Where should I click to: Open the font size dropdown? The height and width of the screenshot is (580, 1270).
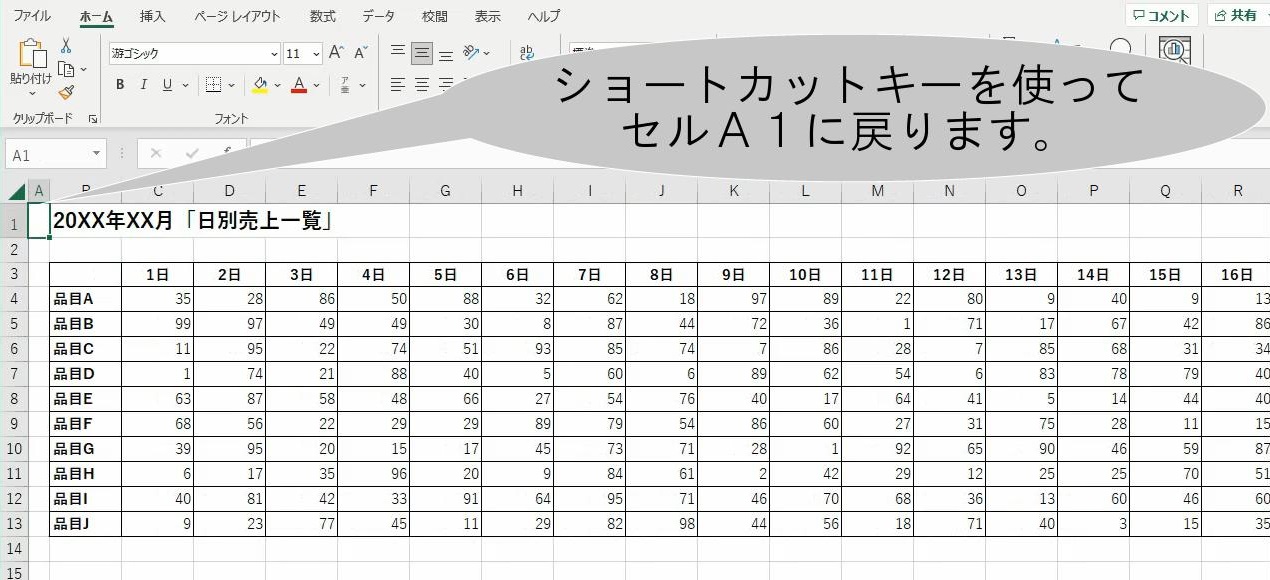(x=314, y=52)
